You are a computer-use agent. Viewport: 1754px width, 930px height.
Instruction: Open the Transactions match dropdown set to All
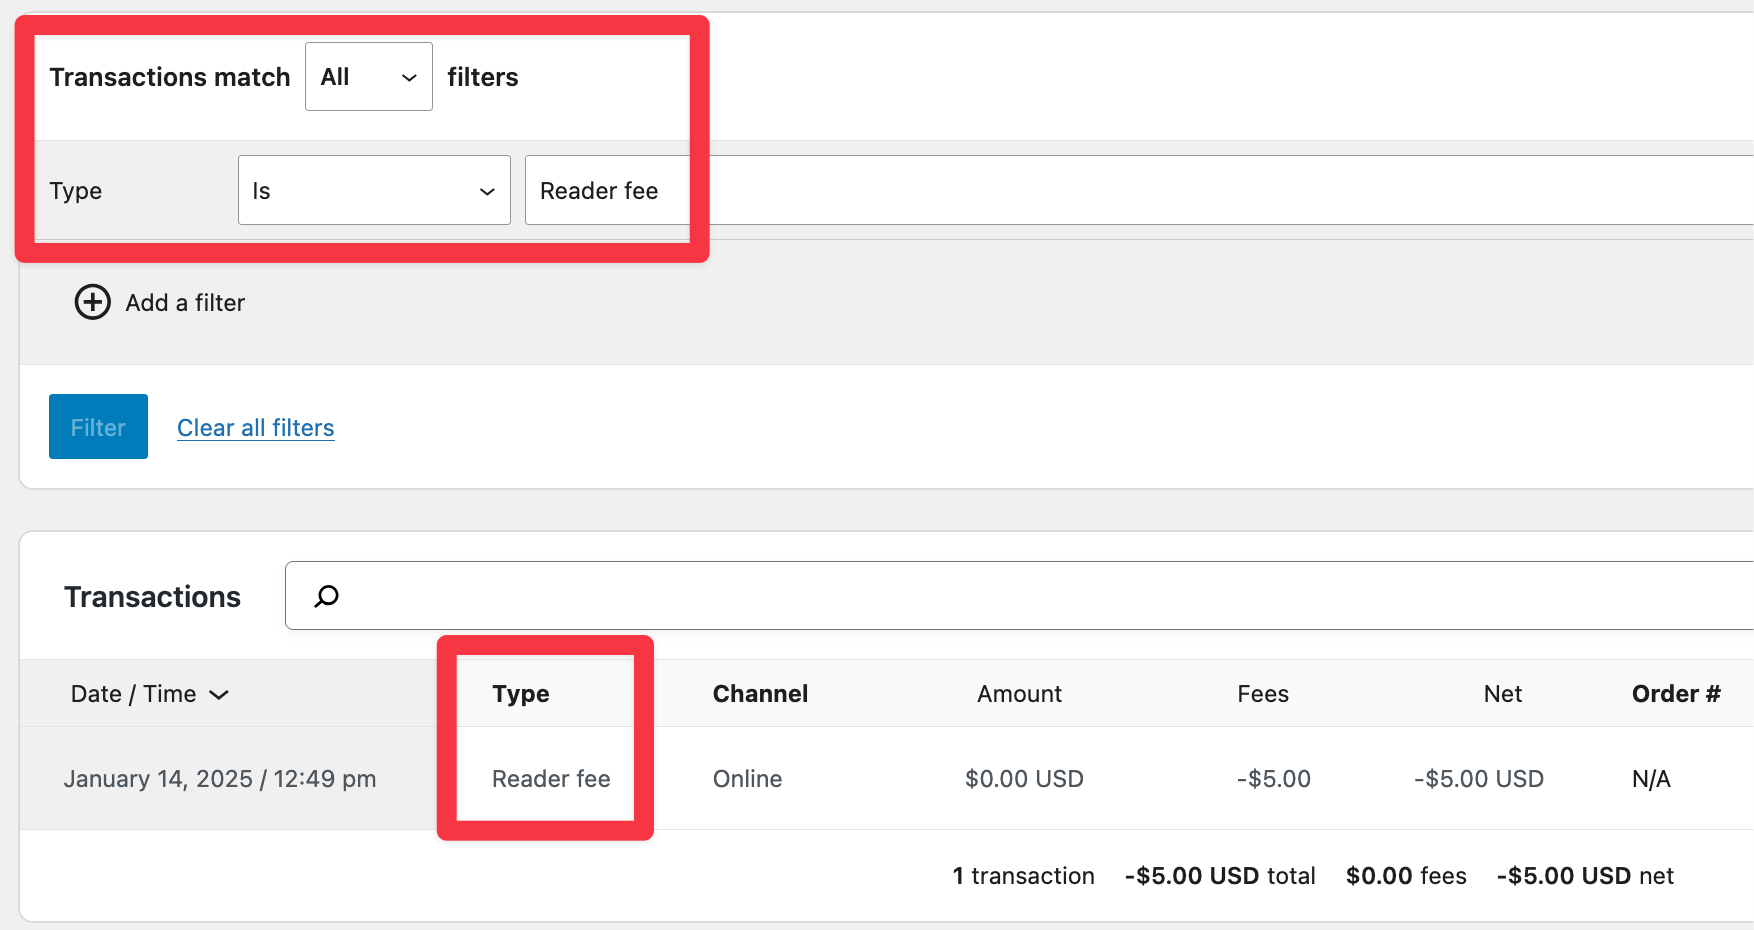tap(368, 76)
